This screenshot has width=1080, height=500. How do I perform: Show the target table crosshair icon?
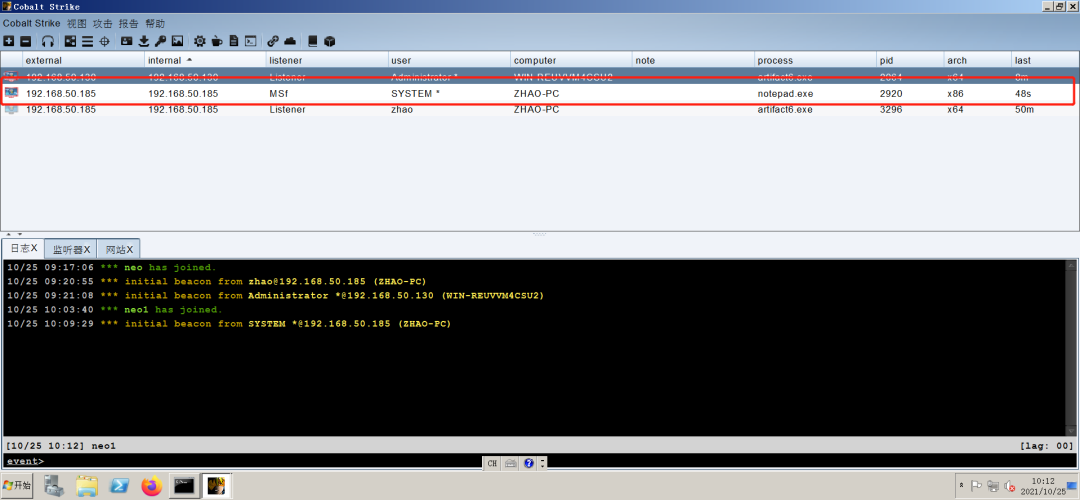point(105,41)
